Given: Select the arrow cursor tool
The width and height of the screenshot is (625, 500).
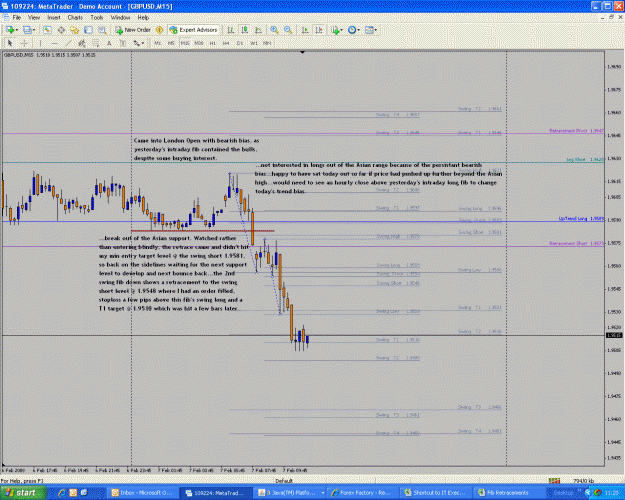Looking at the screenshot, I should coord(10,43).
